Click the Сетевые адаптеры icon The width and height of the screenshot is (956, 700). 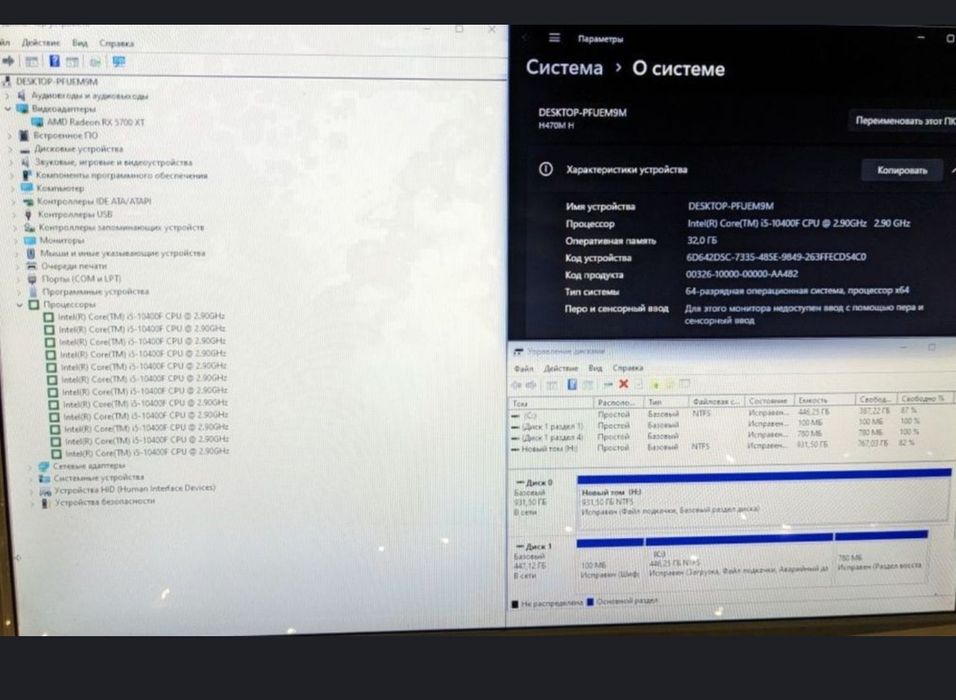click(43, 466)
